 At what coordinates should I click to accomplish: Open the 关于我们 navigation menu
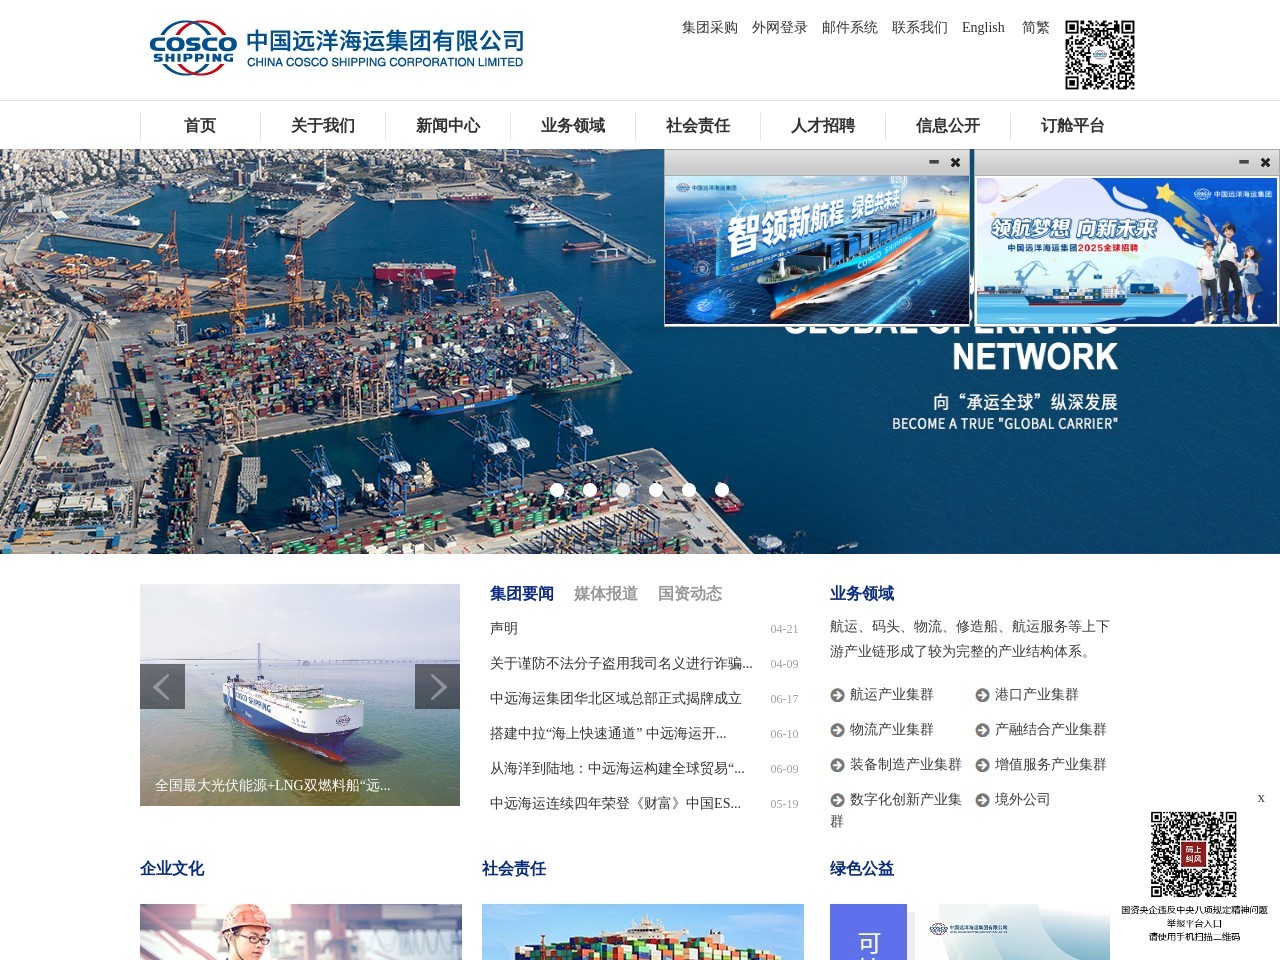coord(323,126)
